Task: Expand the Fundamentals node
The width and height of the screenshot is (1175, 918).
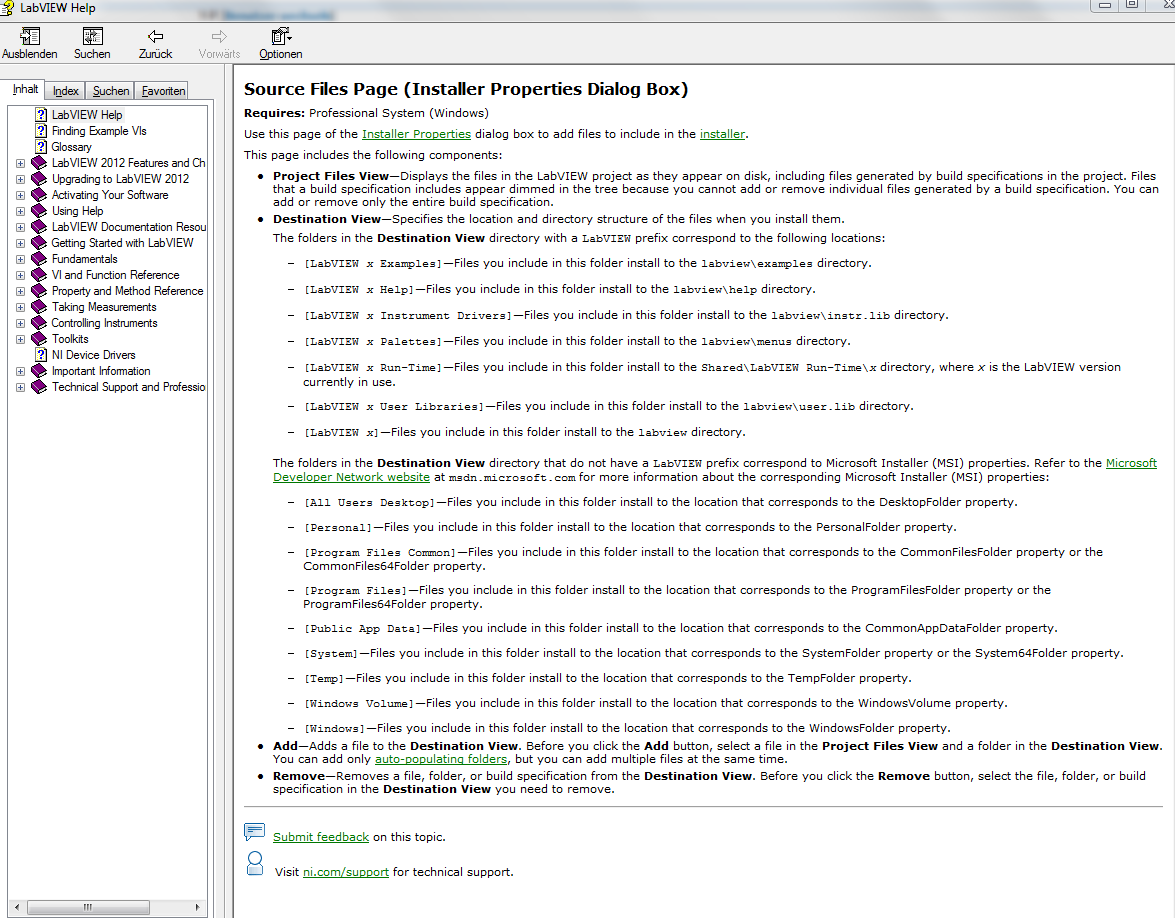Action: coord(20,259)
